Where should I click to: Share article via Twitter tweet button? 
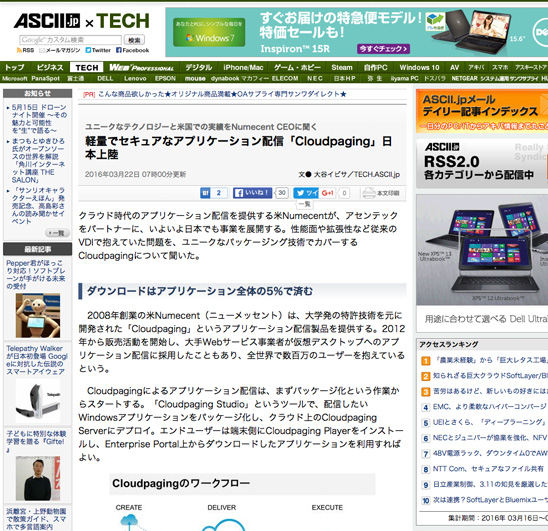pyautogui.click(x=306, y=193)
